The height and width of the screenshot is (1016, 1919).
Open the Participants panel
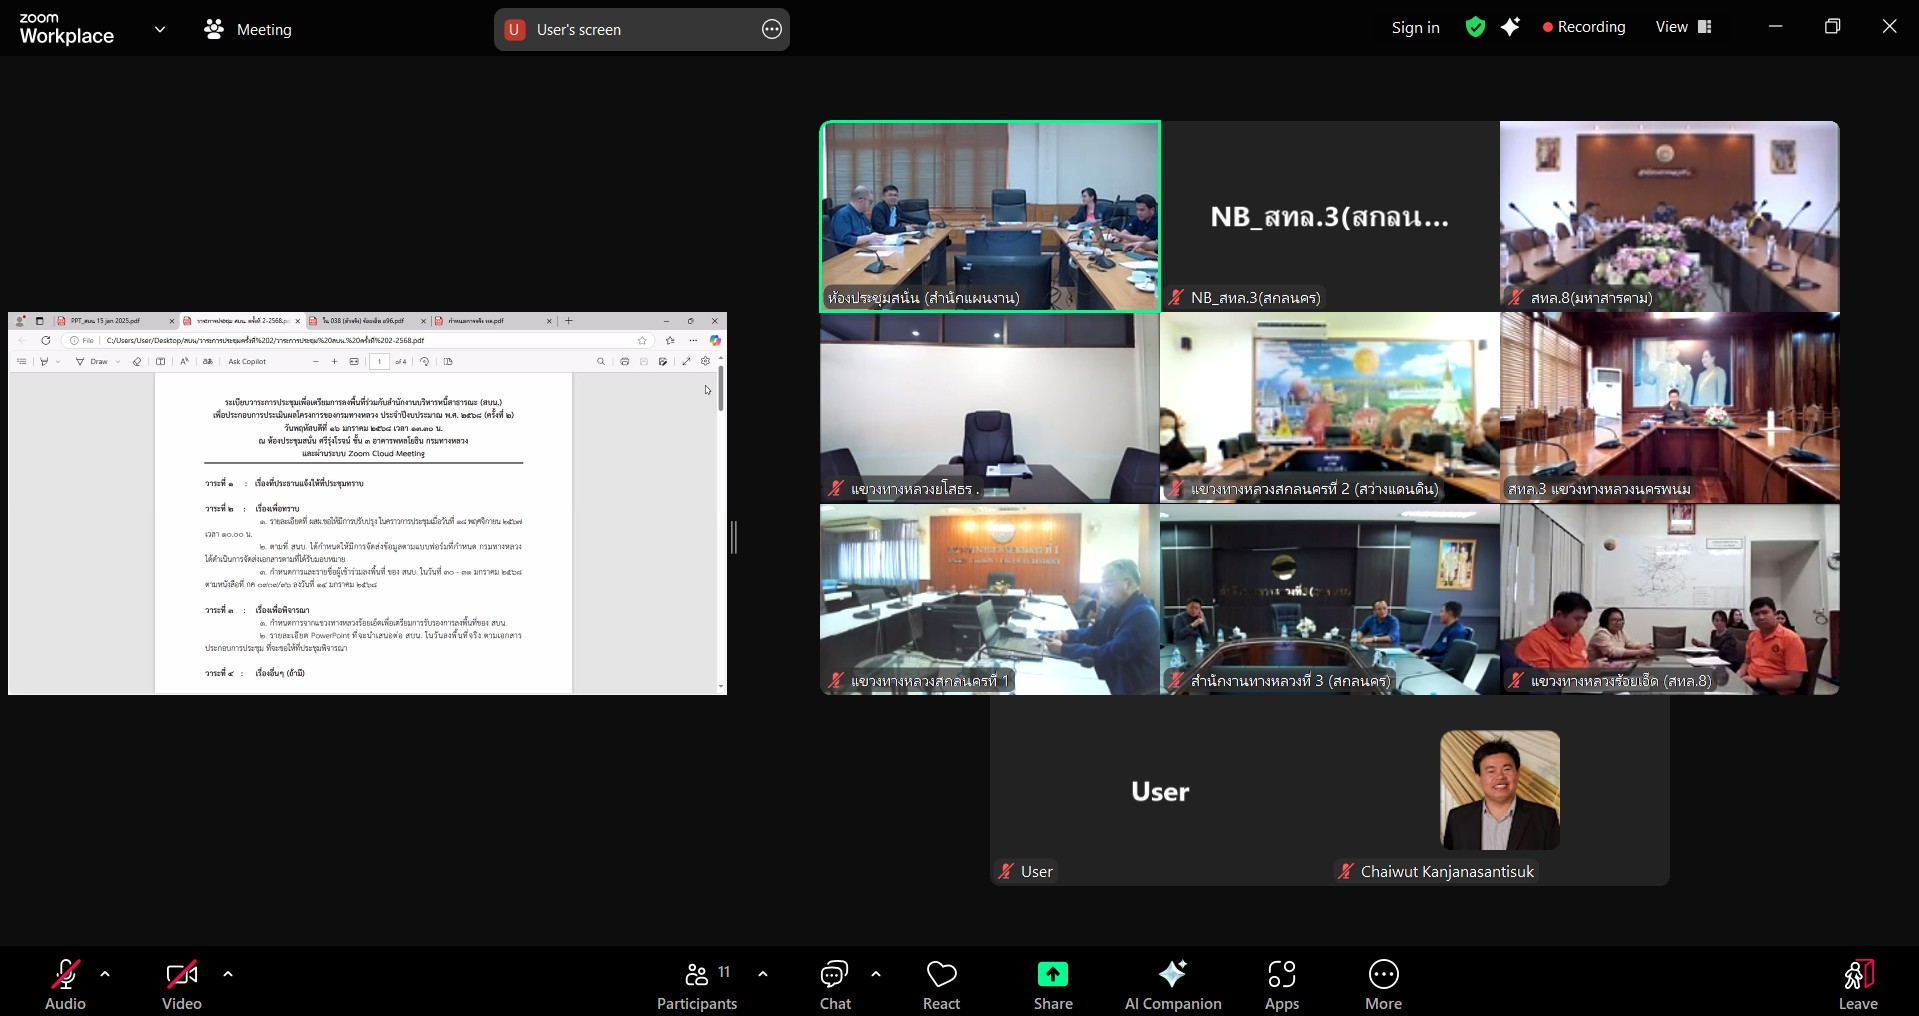[x=697, y=985]
